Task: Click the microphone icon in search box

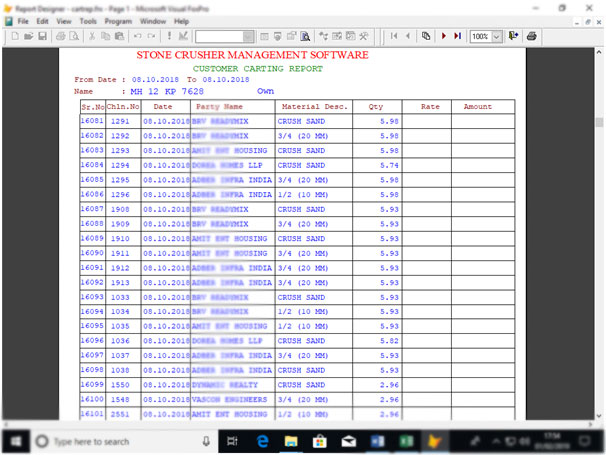Action: click(x=206, y=441)
